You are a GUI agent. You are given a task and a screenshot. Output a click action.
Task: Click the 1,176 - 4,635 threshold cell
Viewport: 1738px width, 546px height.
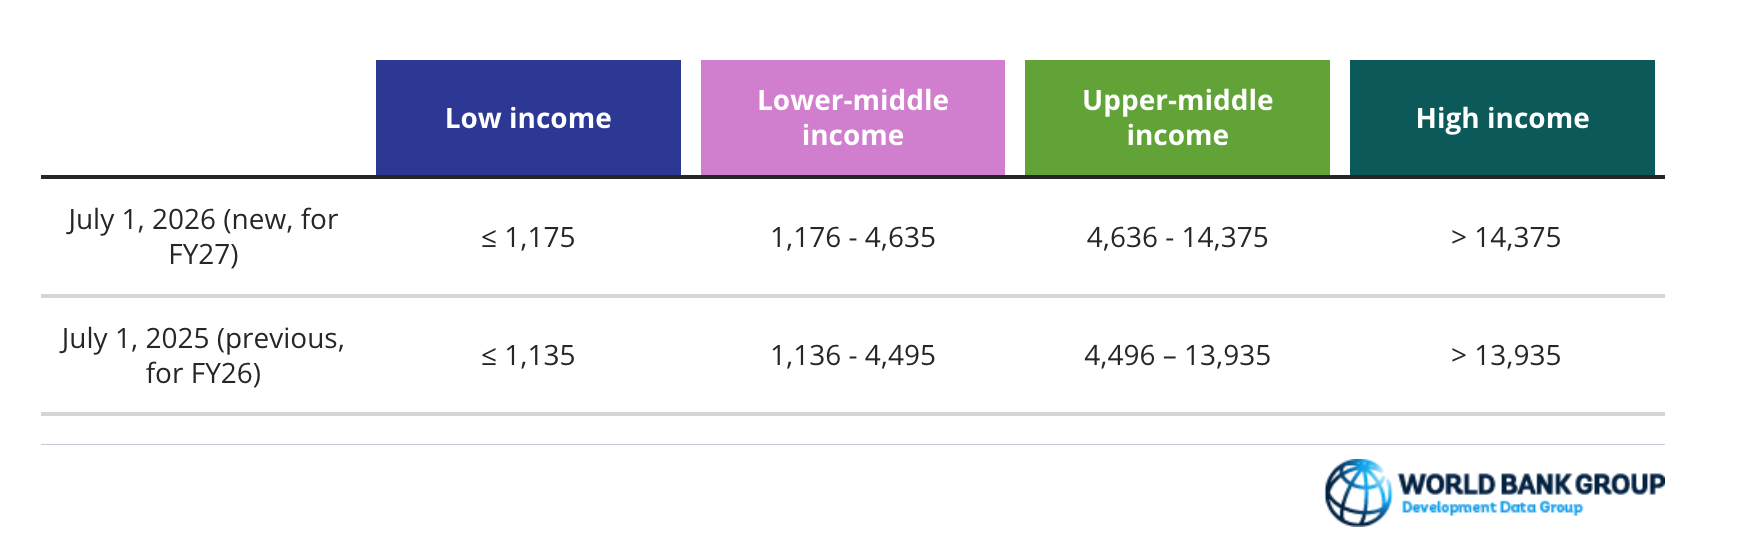pos(853,237)
